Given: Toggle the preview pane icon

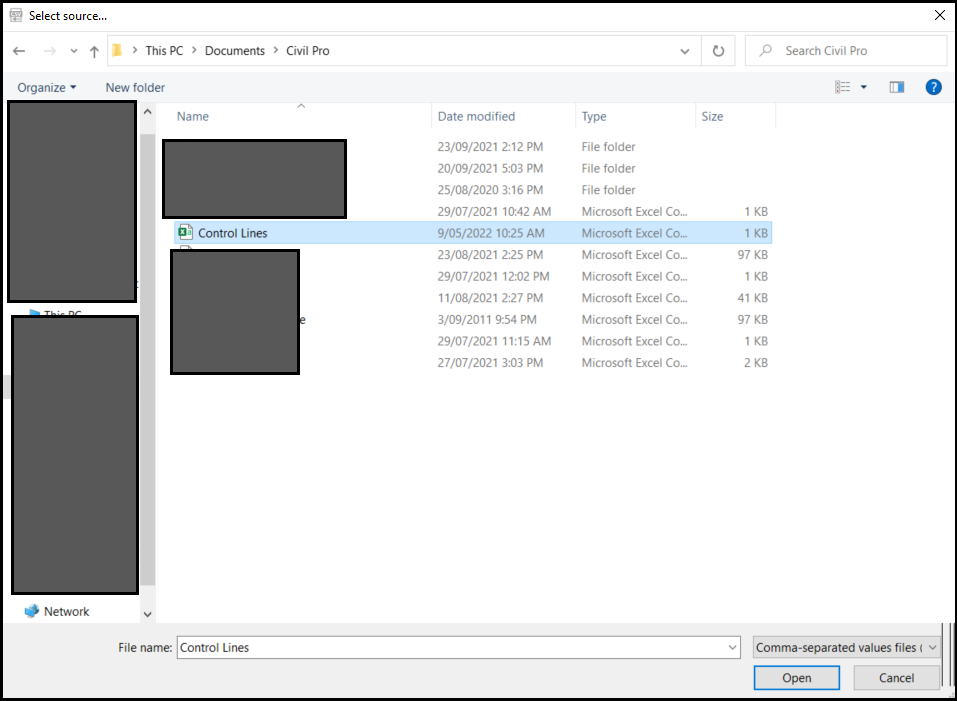Looking at the screenshot, I should pyautogui.click(x=896, y=87).
